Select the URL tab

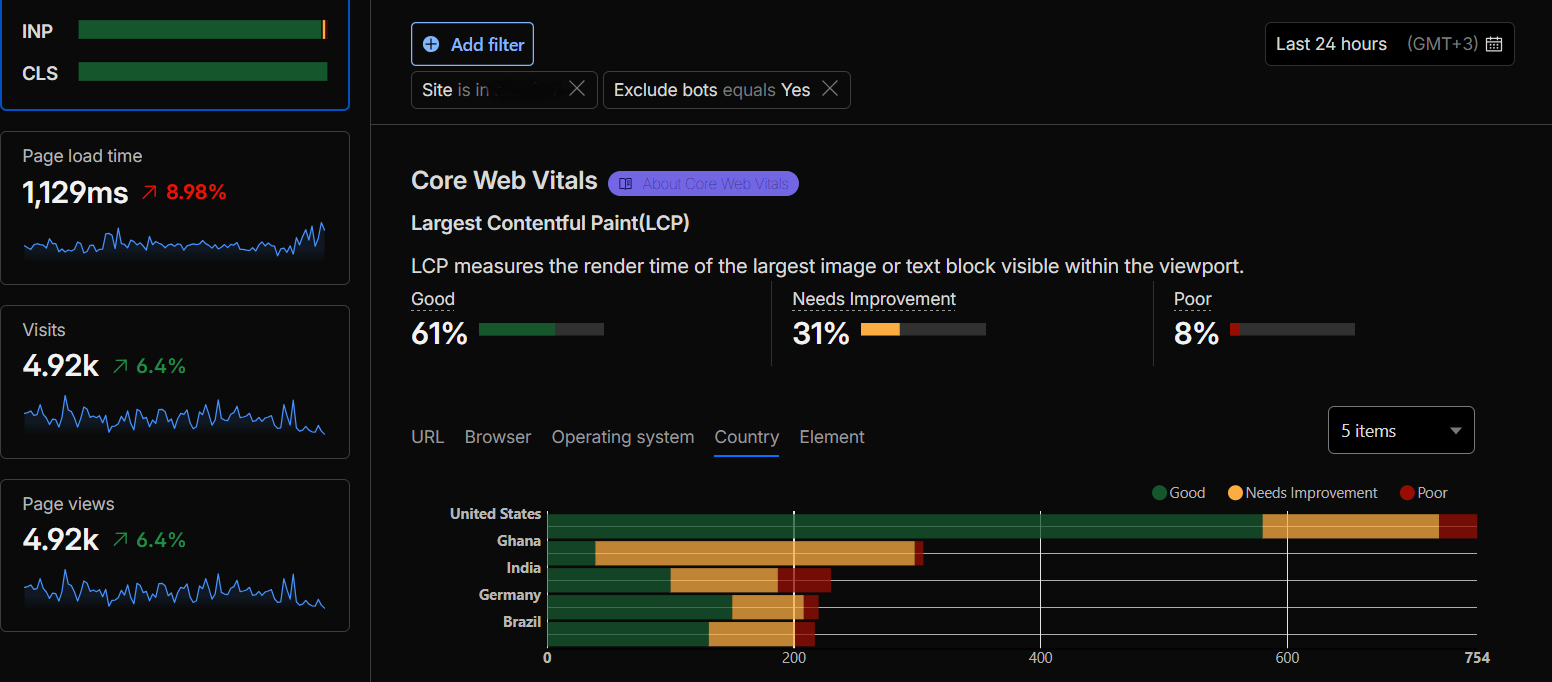(x=428, y=437)
